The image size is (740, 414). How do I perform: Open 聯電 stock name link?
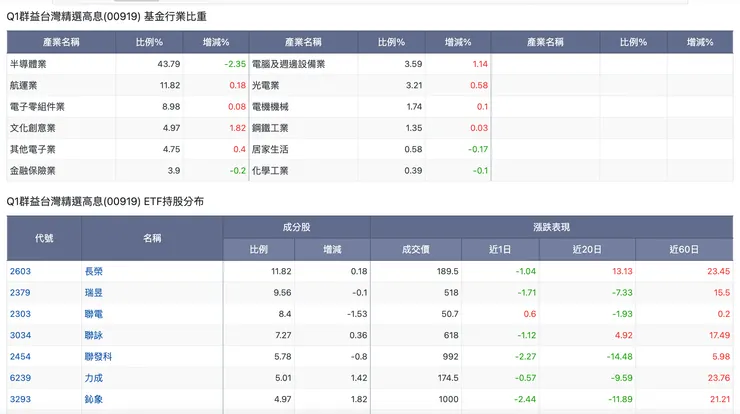(x=93, y=314)
